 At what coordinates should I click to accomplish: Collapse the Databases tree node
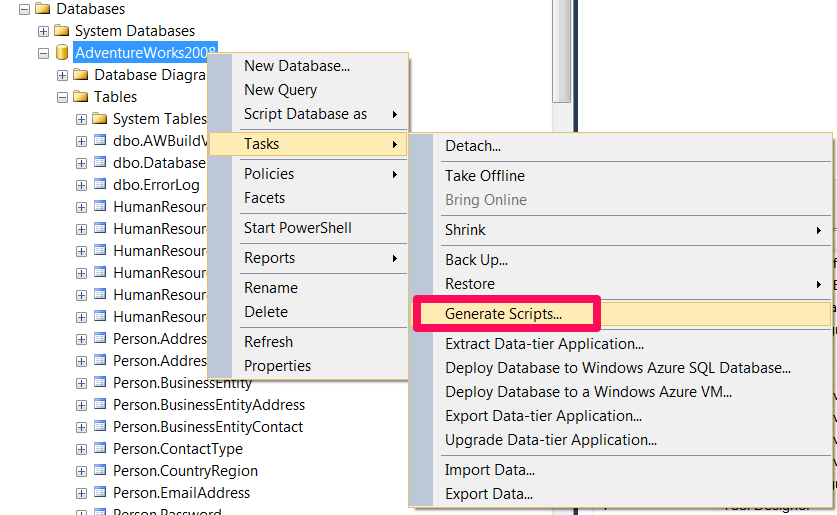coord(25,10)
